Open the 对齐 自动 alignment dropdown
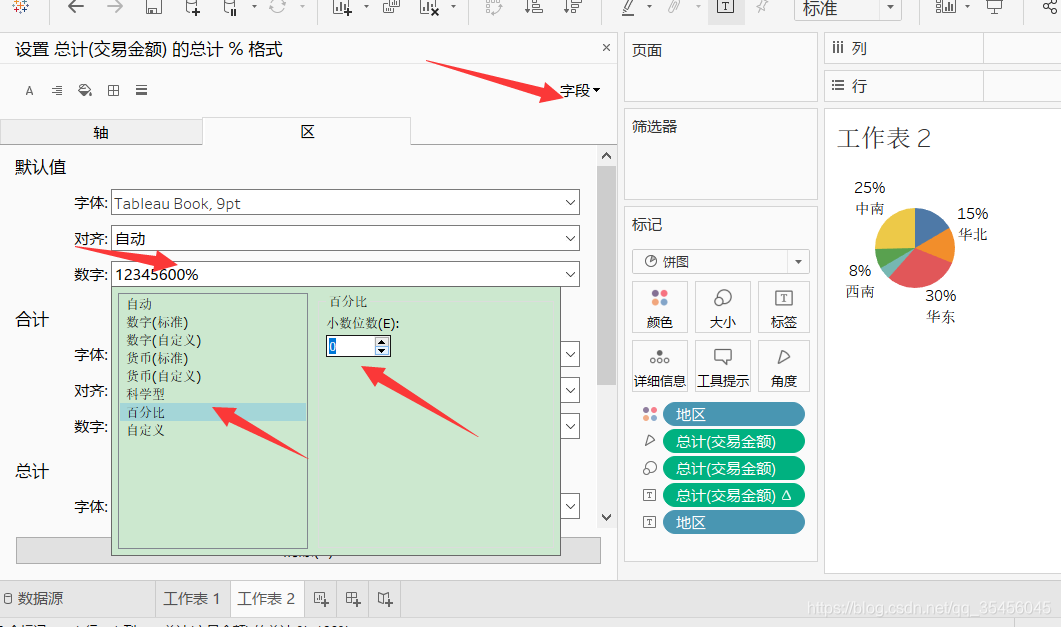 tap(345, 238)
